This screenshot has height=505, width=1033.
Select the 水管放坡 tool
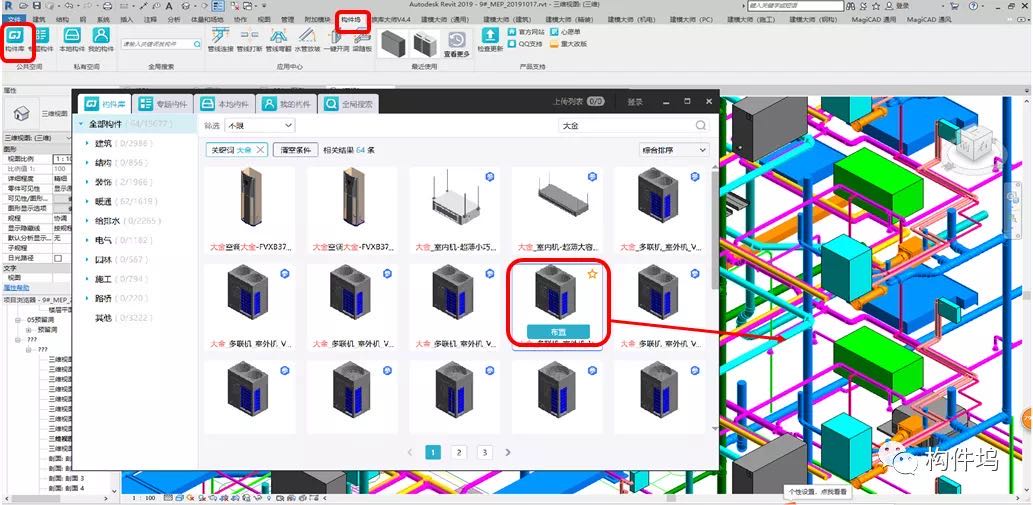point(307,40)
